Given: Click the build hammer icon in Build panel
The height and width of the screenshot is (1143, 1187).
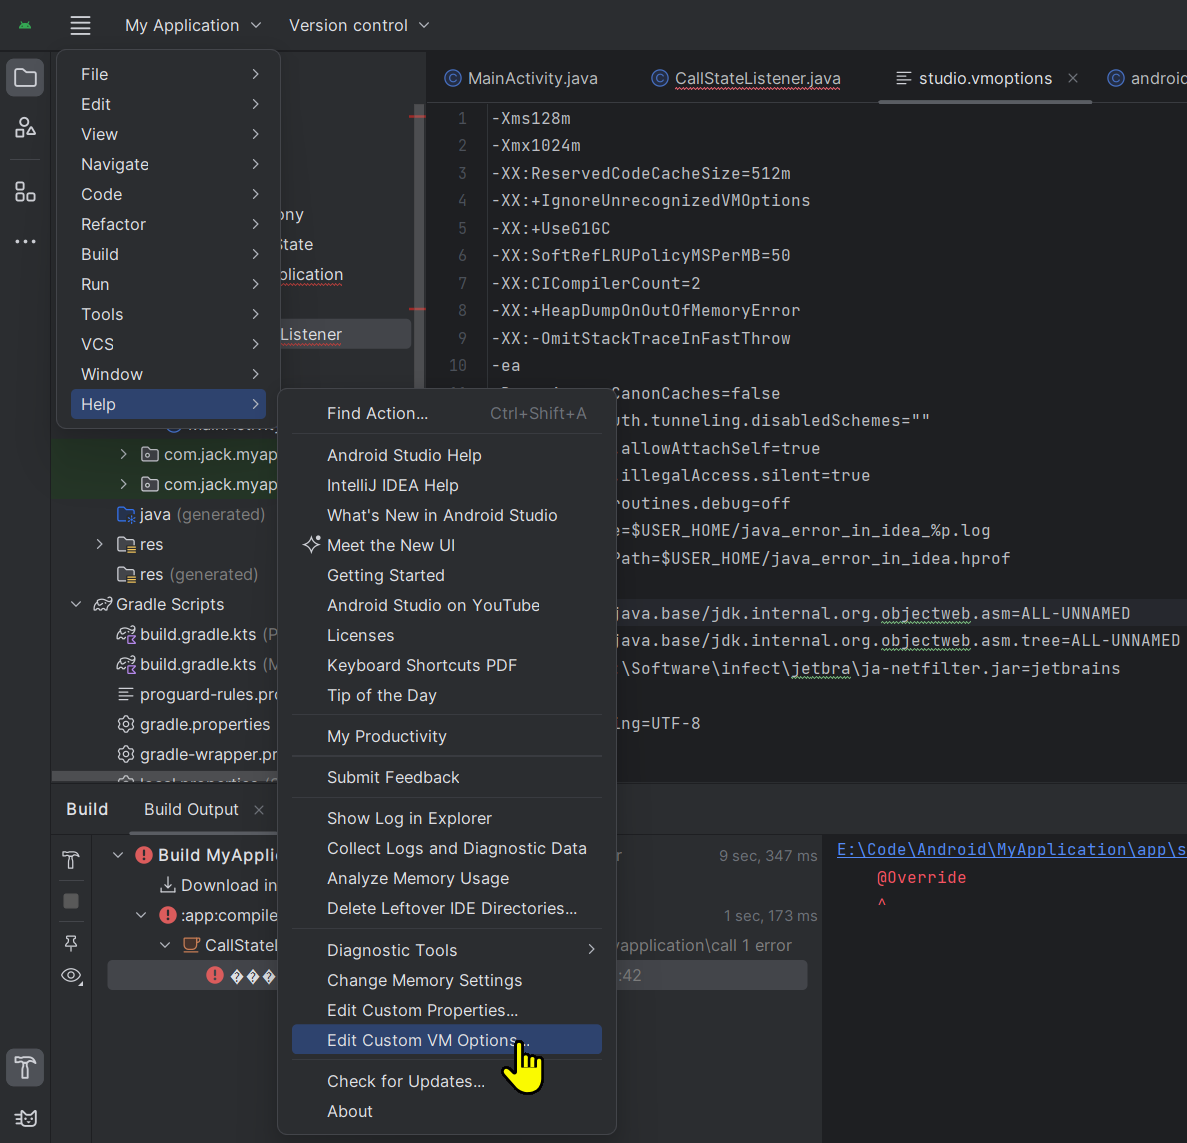Looking at the screenshot, I should pos(70,860).
